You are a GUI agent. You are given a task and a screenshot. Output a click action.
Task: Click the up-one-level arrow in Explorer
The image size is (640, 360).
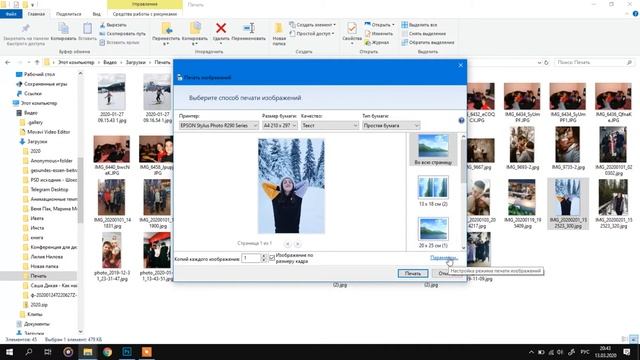(37, 62)
